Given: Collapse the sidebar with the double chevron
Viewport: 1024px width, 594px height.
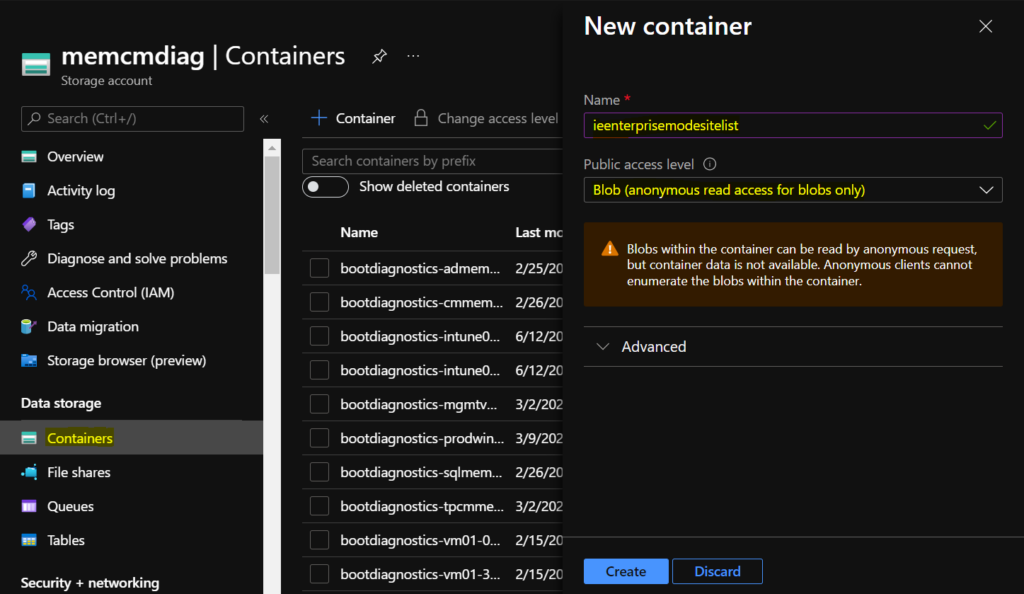Looking at the screenshot, I should click(x=264, y=119).
